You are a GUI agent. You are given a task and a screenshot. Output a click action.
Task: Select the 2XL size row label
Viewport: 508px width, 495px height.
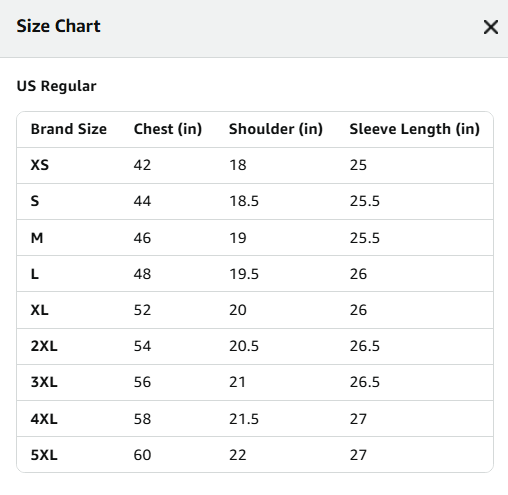[x=44, y=346]
